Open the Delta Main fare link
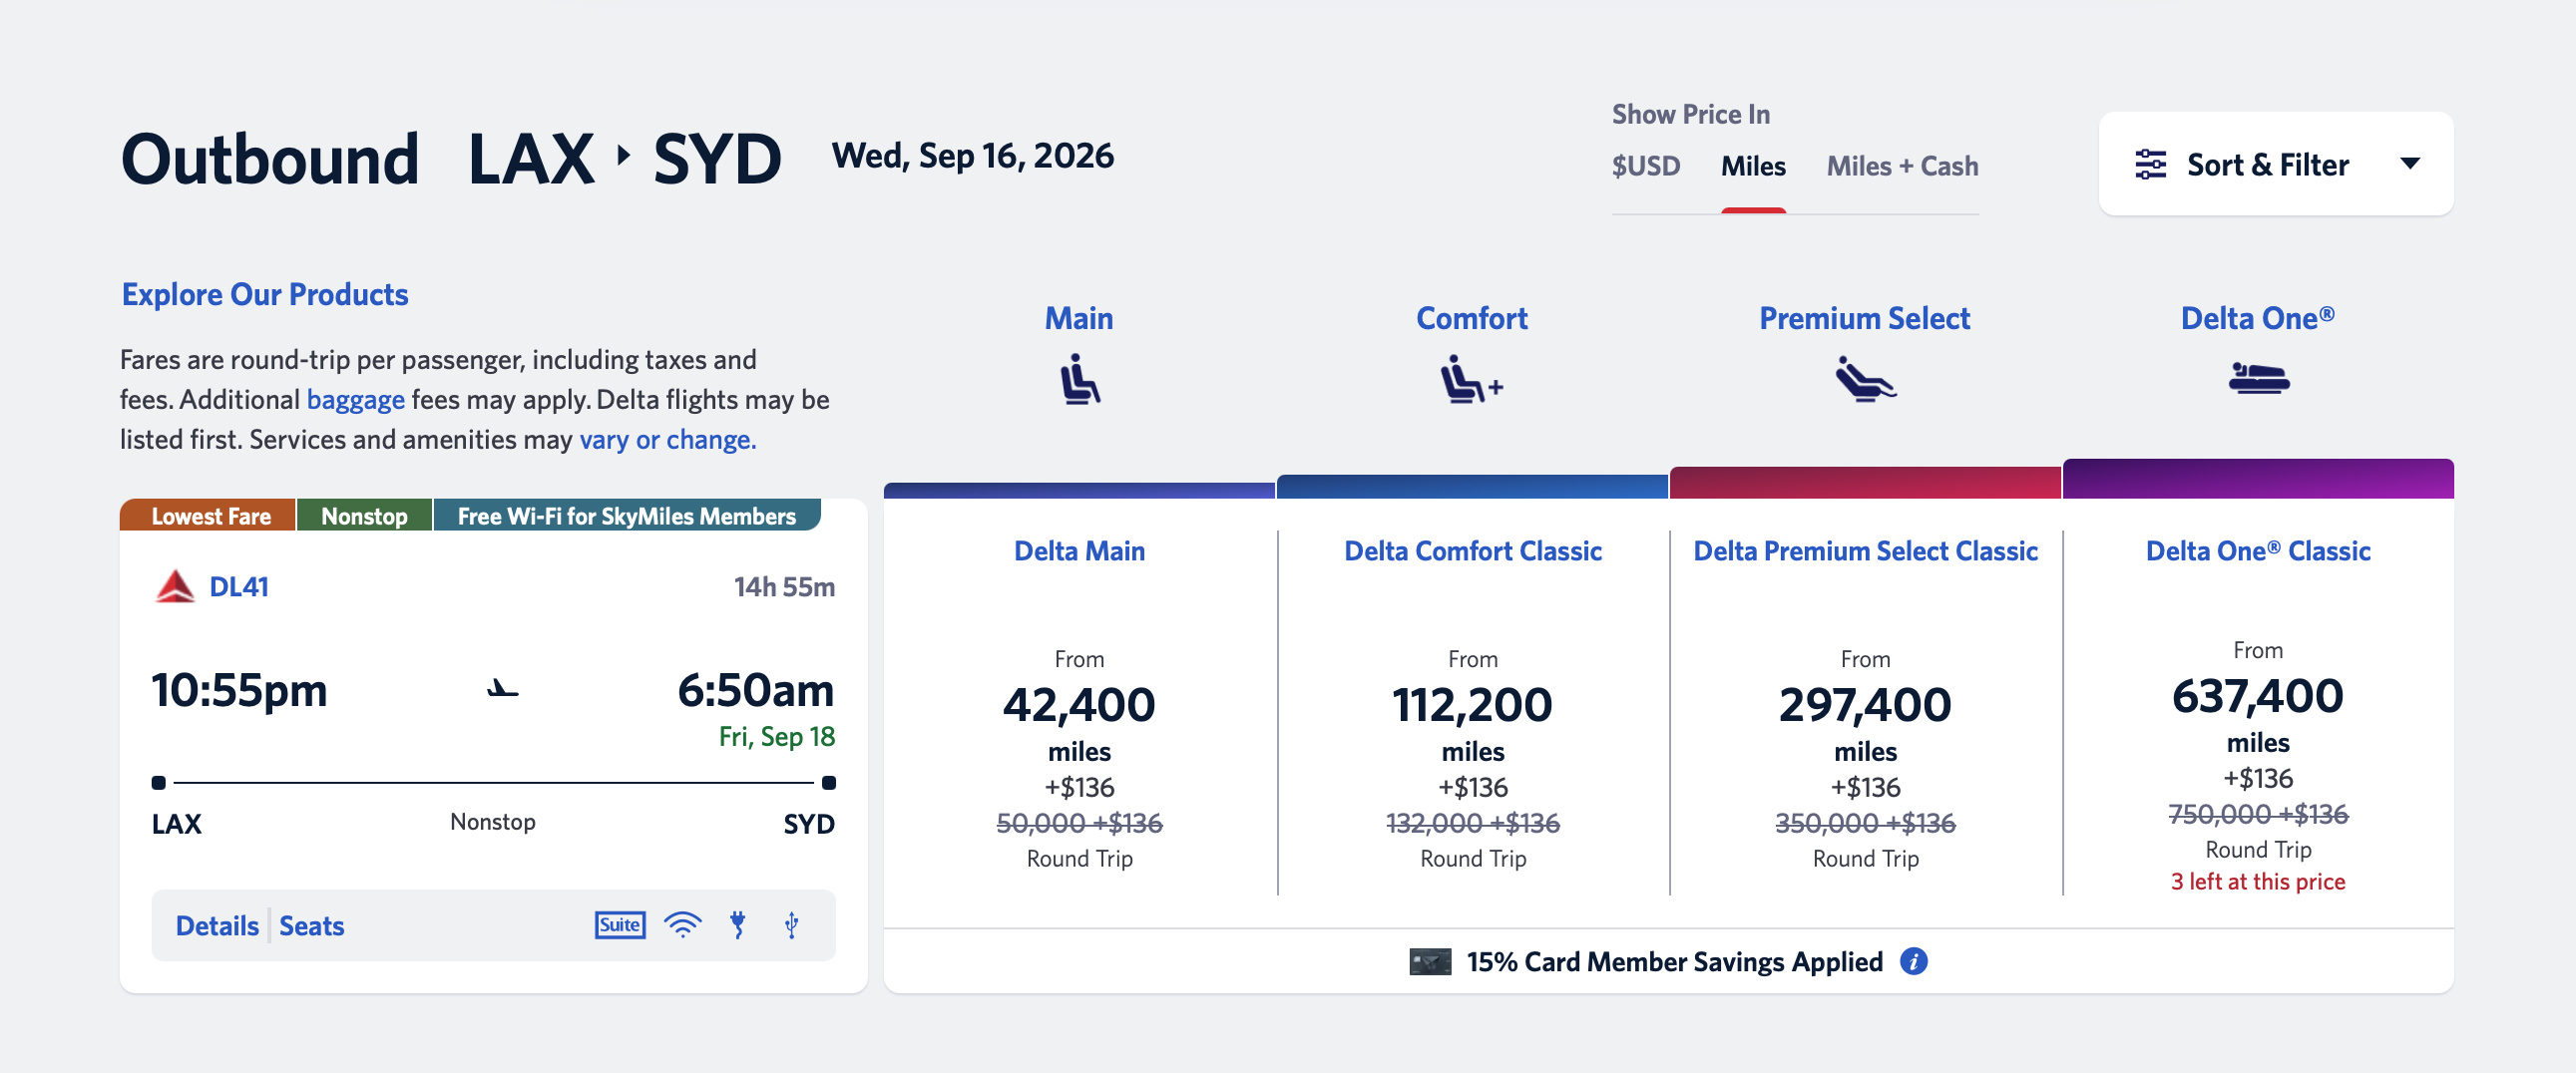This screenshot has height=1073, width=2576. coord(1080,551)
